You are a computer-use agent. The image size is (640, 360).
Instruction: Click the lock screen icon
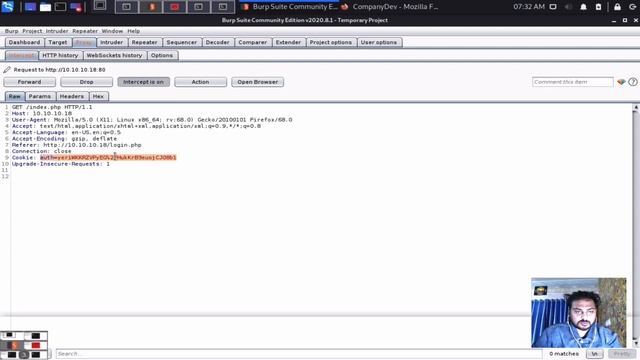click(617, 7)
